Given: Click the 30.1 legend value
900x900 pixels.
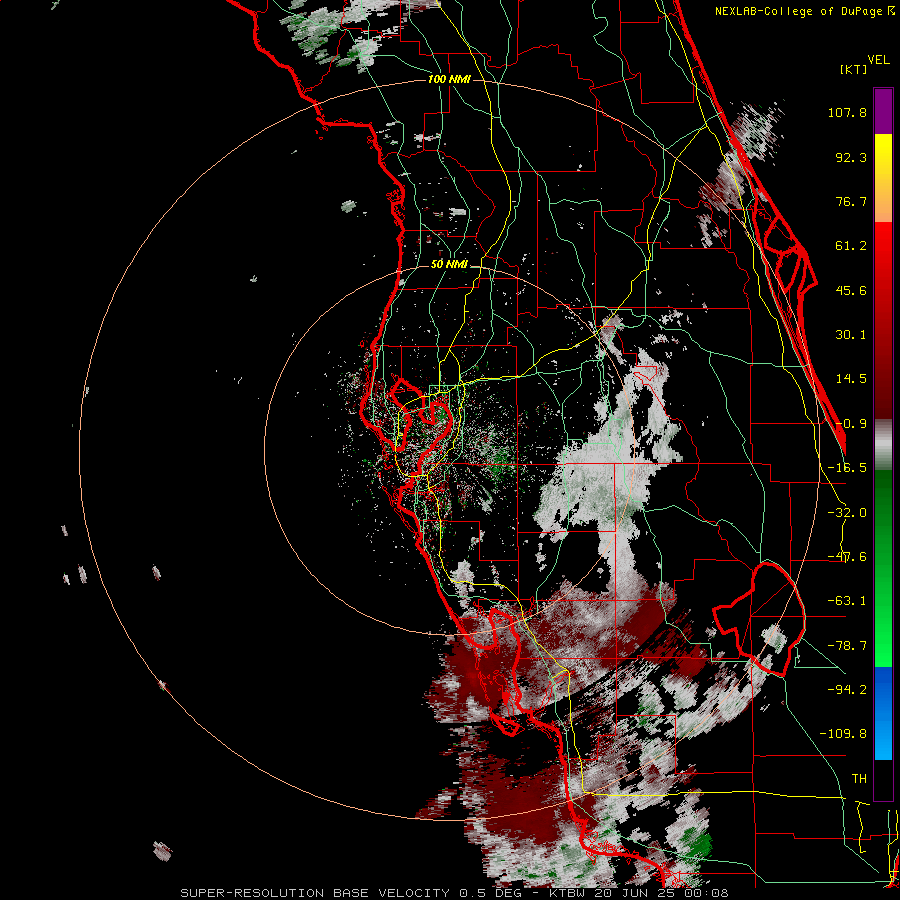Looking at the screenshot, I should (851, 335).
